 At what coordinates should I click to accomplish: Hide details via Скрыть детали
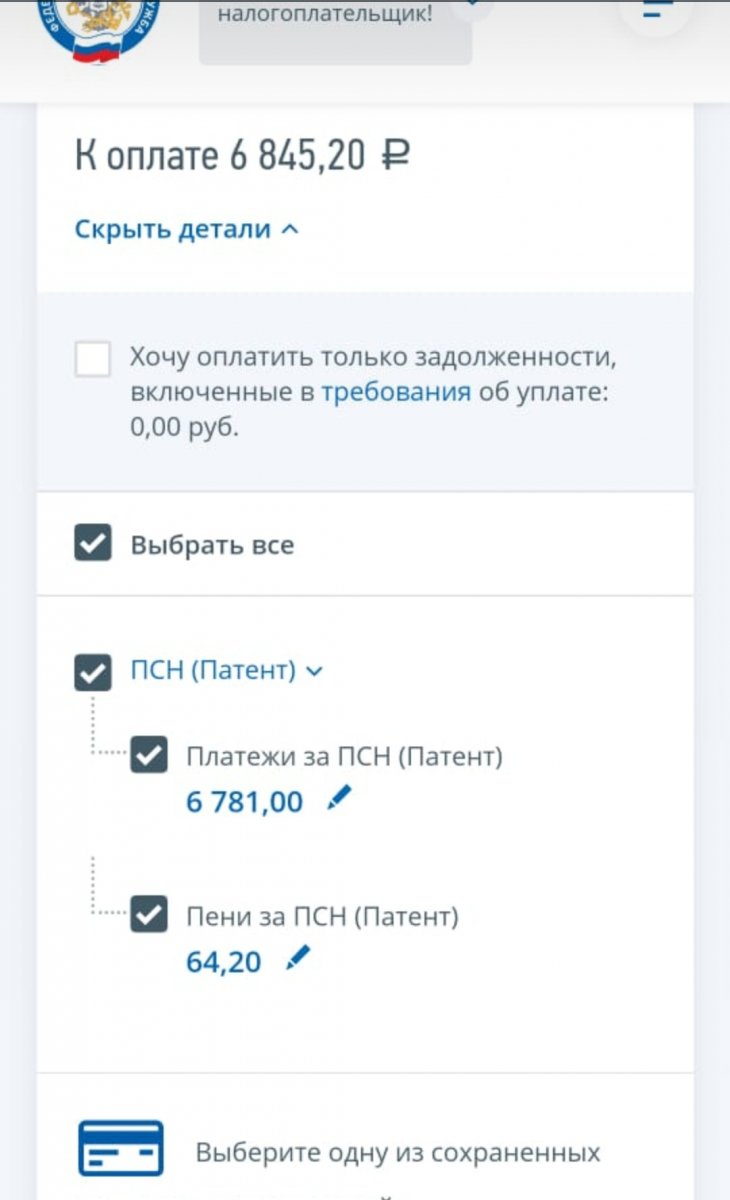click(x=173, y=229)
